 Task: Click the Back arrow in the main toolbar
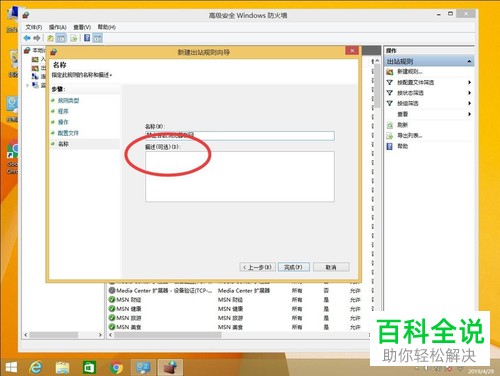click(27, 38)
